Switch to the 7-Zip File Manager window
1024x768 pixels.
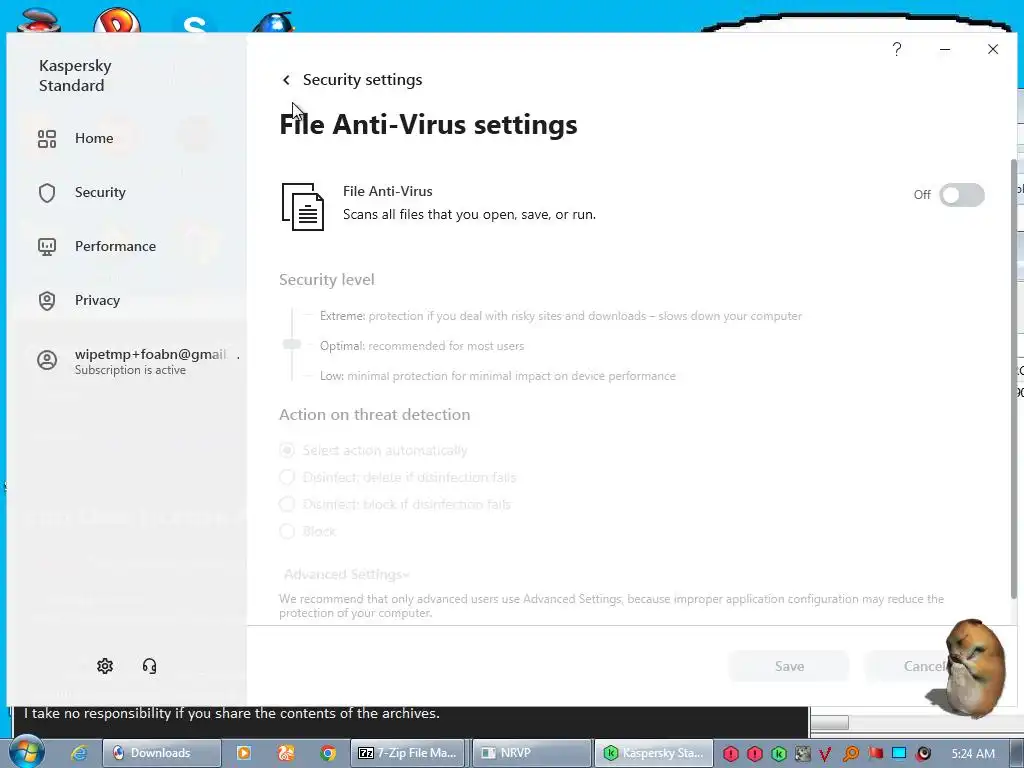408,753
